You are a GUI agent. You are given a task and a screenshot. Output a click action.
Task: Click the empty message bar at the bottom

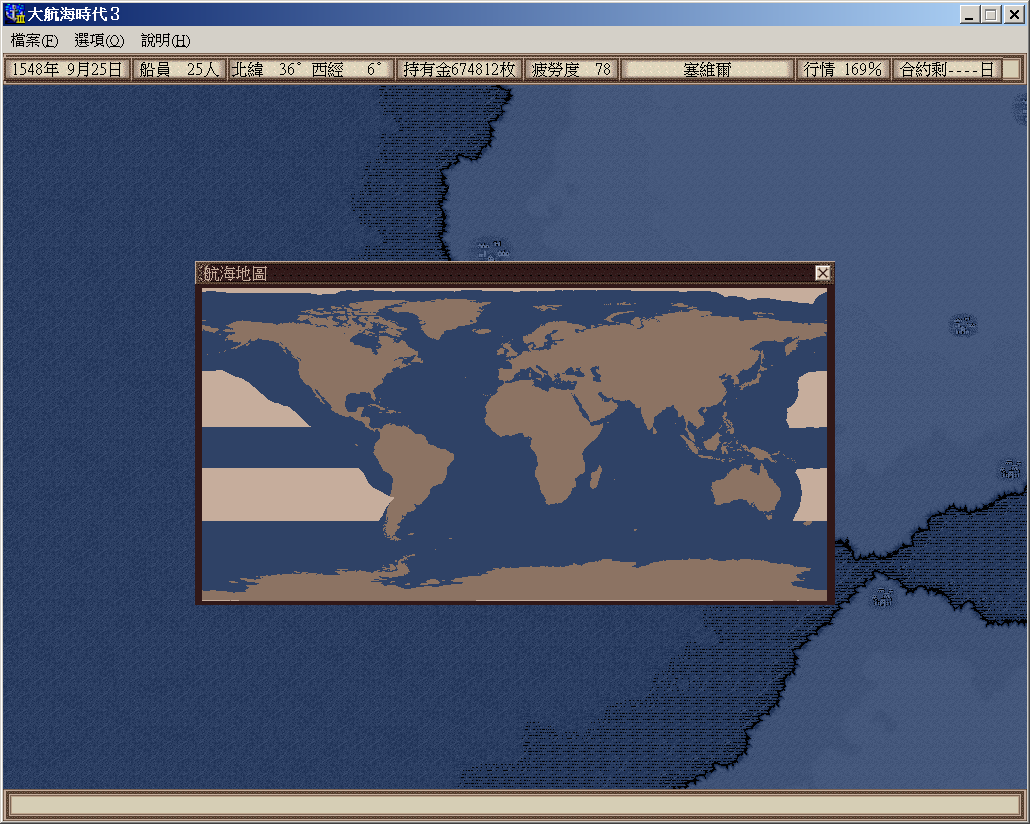pyautogui.click(x=514, y=805)
